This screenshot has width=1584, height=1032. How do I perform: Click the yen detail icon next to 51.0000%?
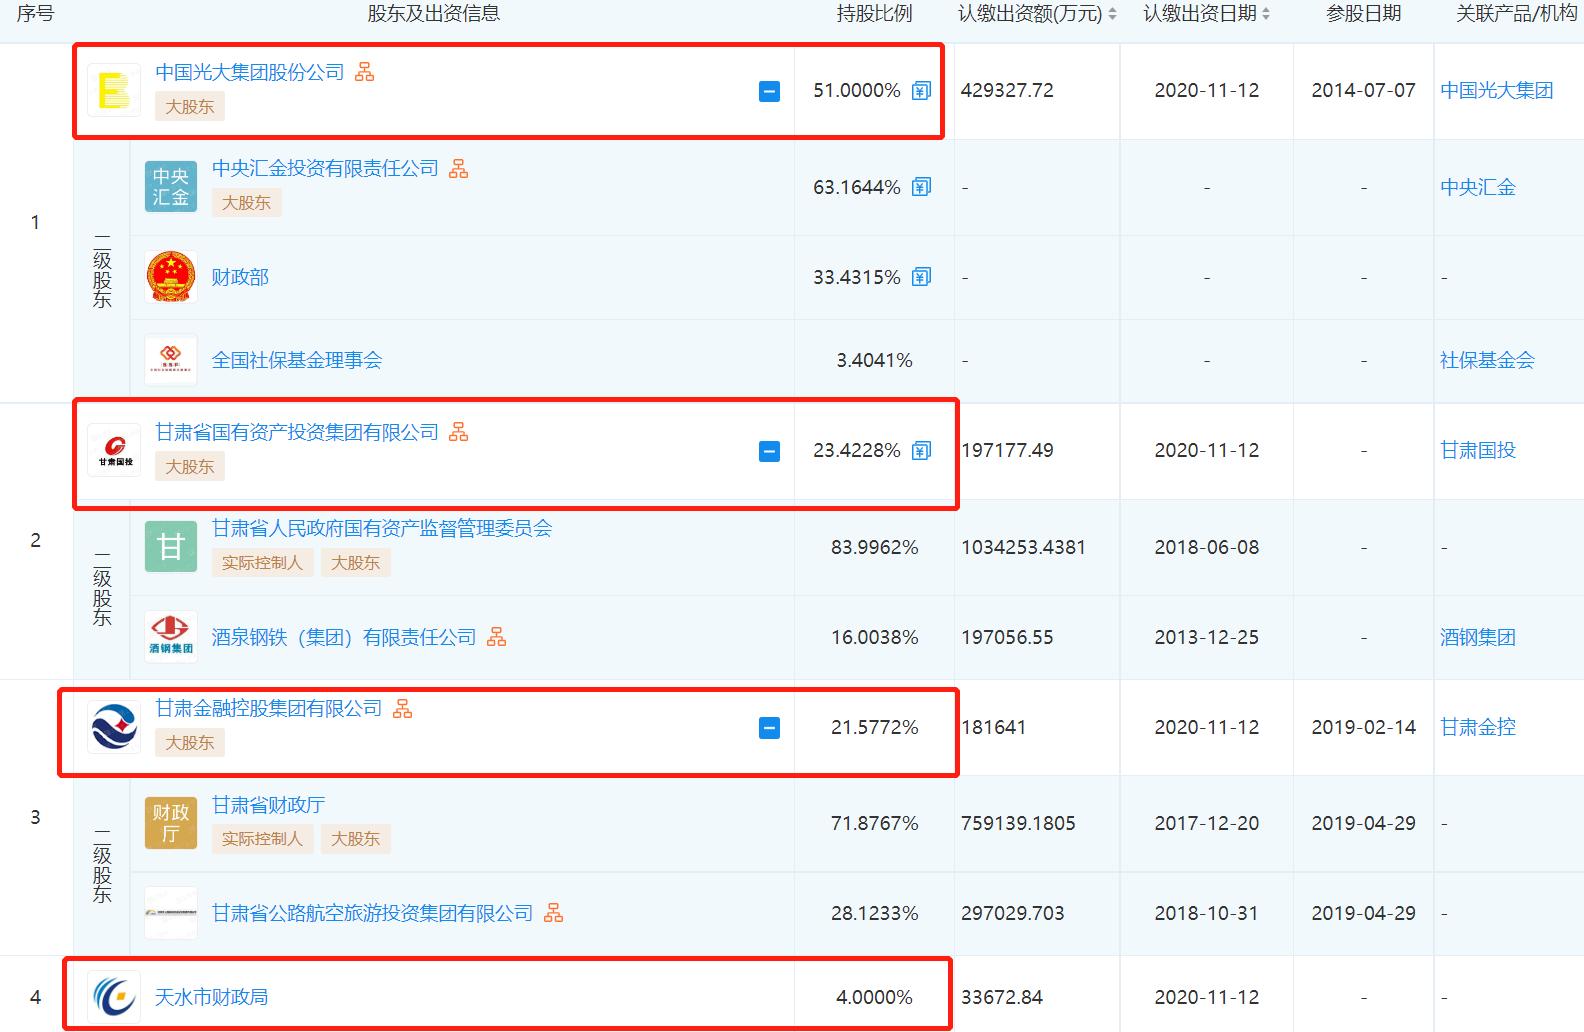click(921, 91)
